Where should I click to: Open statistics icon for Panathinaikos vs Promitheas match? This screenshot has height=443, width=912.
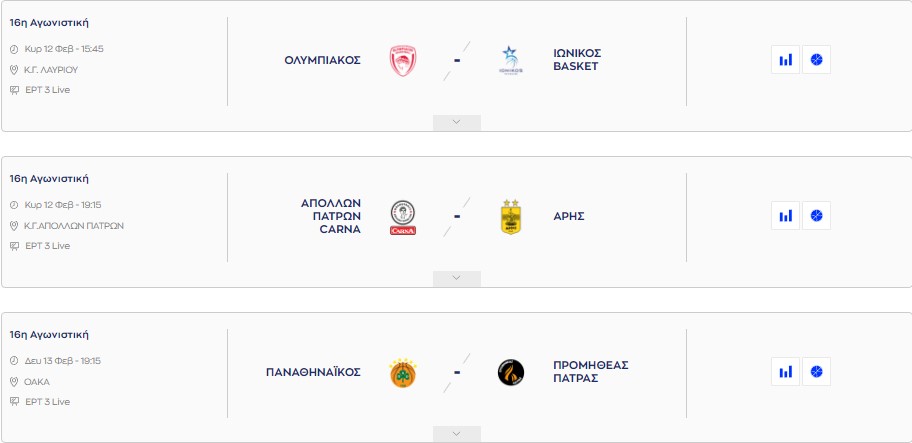pyautogui.click(x=786, y=372)
